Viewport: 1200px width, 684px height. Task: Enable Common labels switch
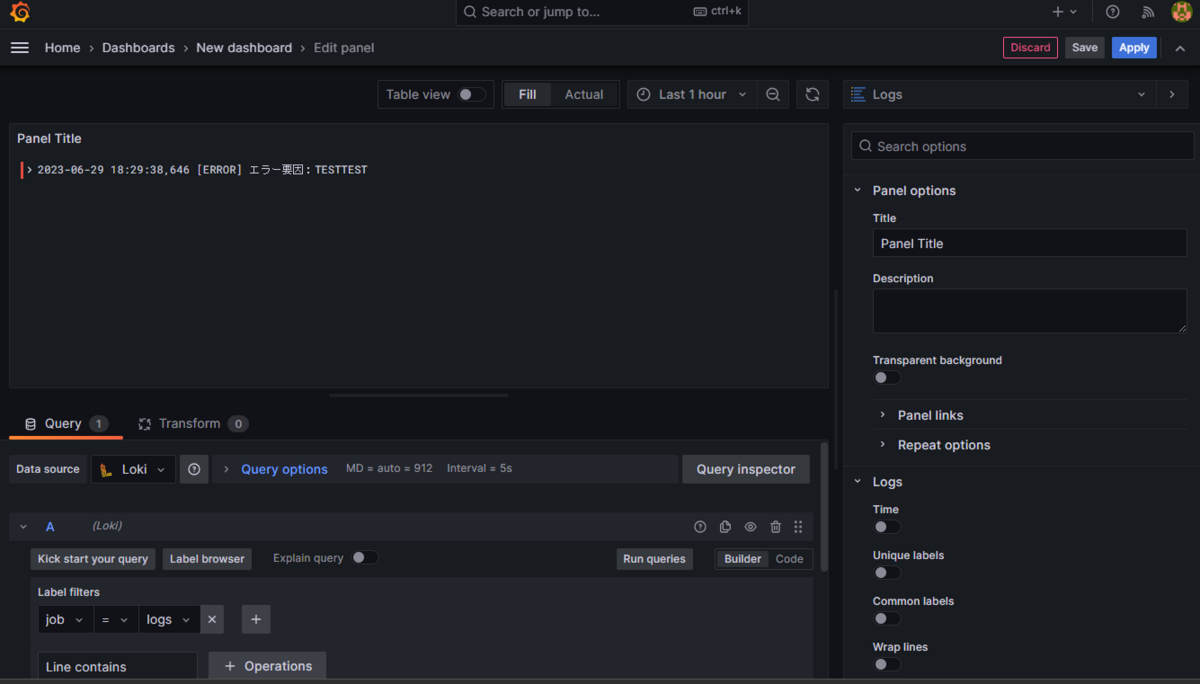click(887, 618)
